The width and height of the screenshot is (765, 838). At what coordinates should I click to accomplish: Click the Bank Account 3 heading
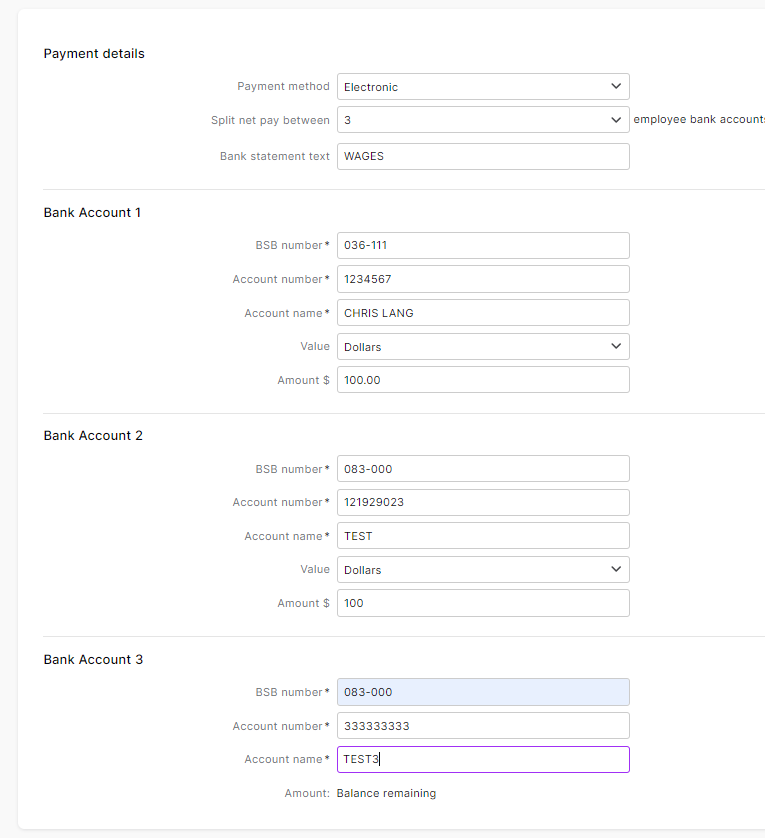click(x=93, y=660)
